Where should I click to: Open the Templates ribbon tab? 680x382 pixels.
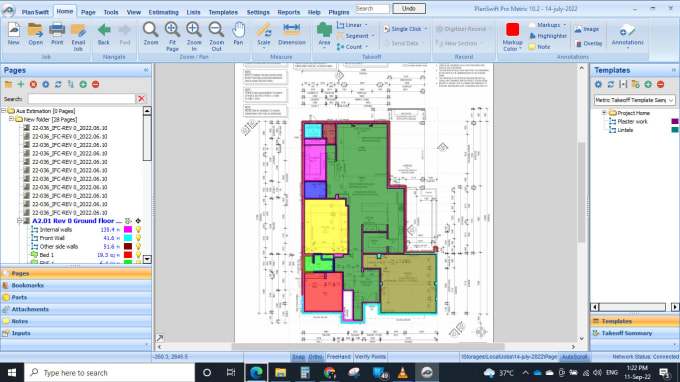(x=223, y=12)
